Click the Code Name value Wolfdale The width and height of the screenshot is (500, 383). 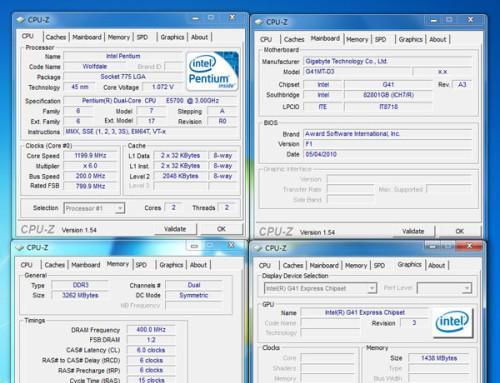tap(95, 66)
